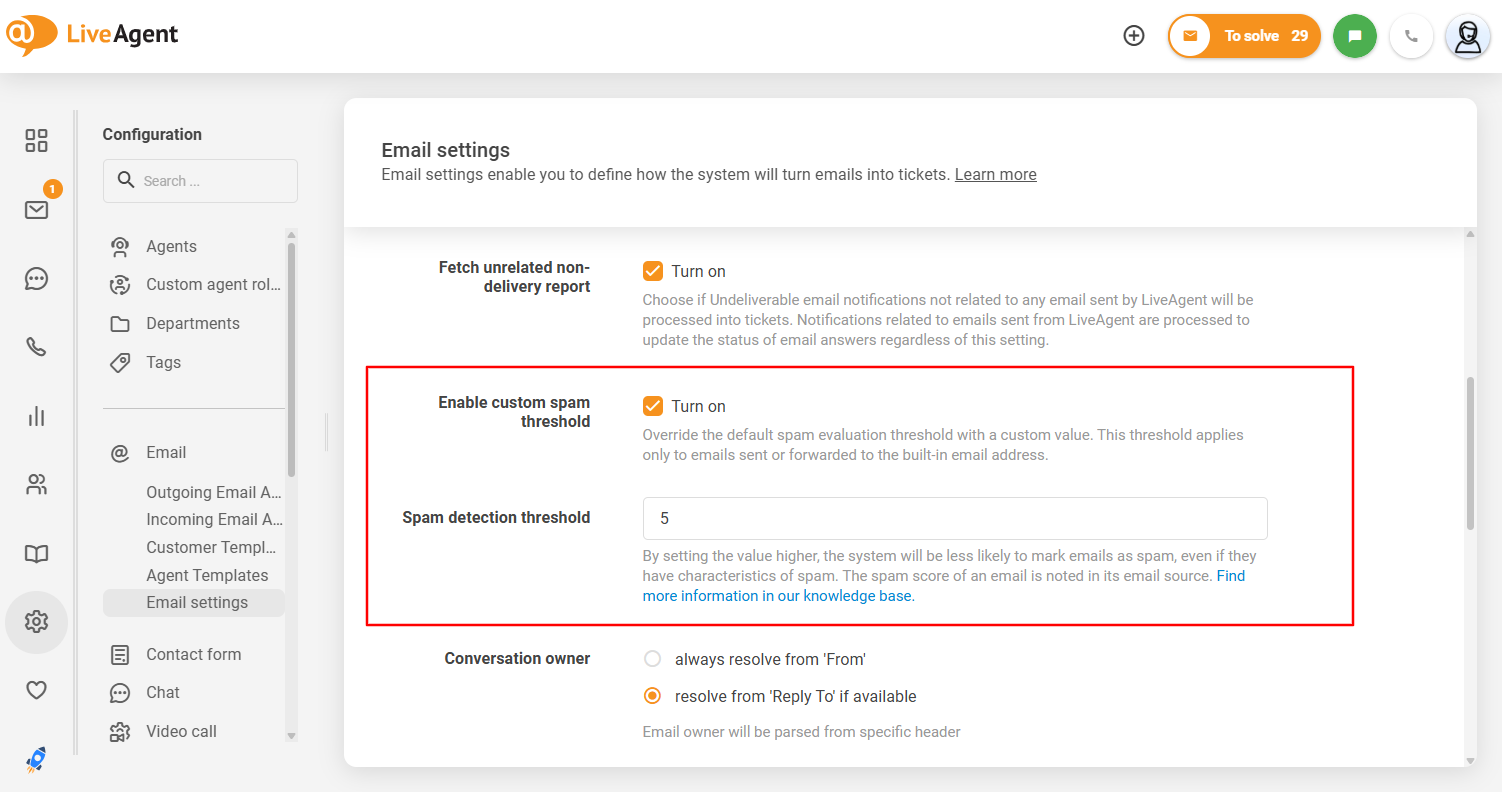Viewport: 1502px width, 792px height.
Task: View Reports via the bar chart icon
Action: (36, 416)
